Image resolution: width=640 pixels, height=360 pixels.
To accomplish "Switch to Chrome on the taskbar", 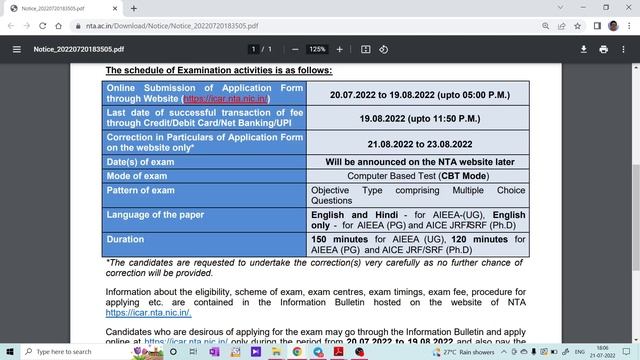I will [297, 351].
